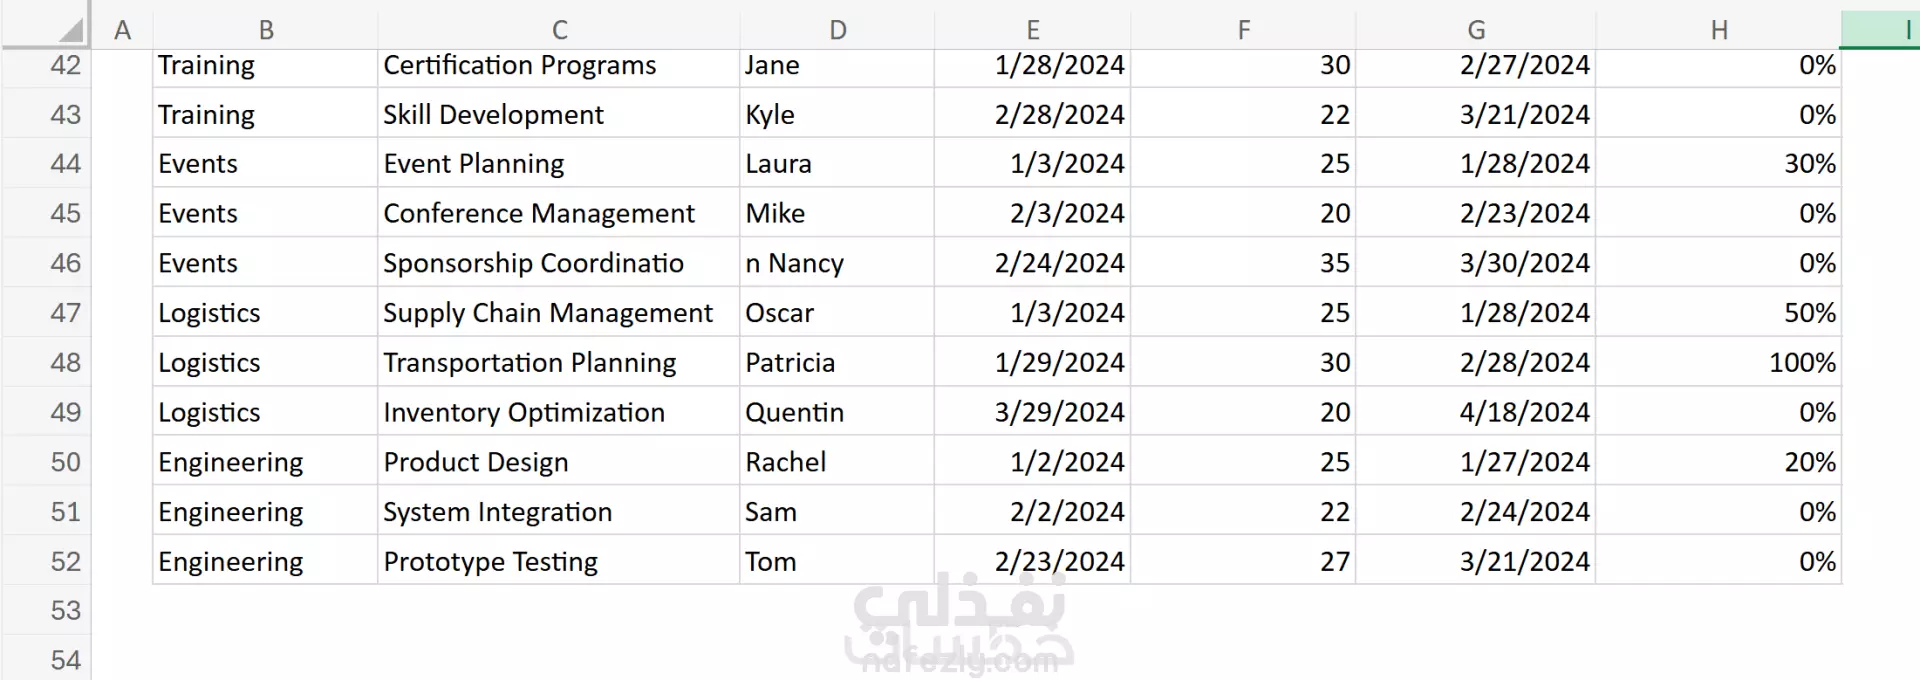Select the Engineering cell in row 50
Image resolution: width=1920 pixels, height=680 pixels.
265,462
